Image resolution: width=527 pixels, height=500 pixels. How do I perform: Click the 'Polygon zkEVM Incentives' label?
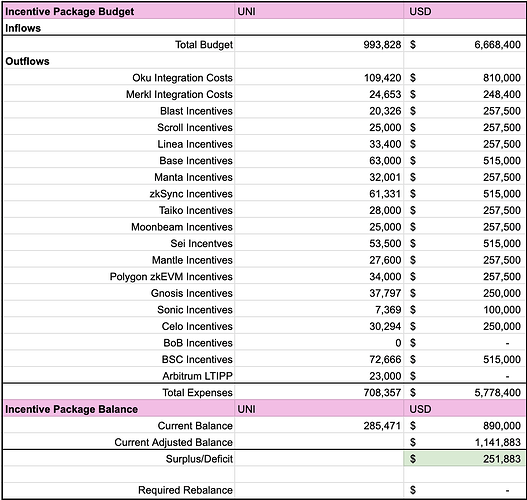tap(171, 277)
